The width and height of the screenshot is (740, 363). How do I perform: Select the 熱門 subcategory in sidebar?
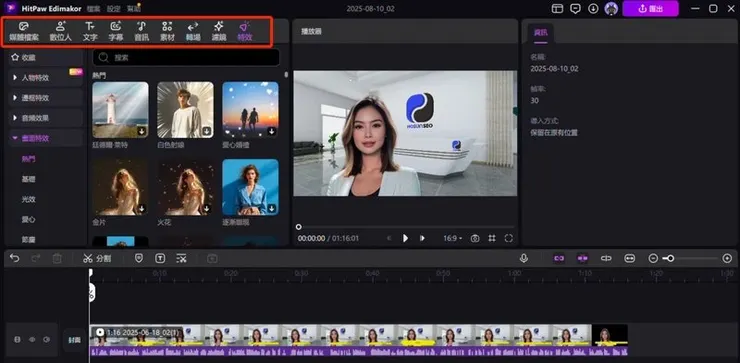(x=29, y=159)
